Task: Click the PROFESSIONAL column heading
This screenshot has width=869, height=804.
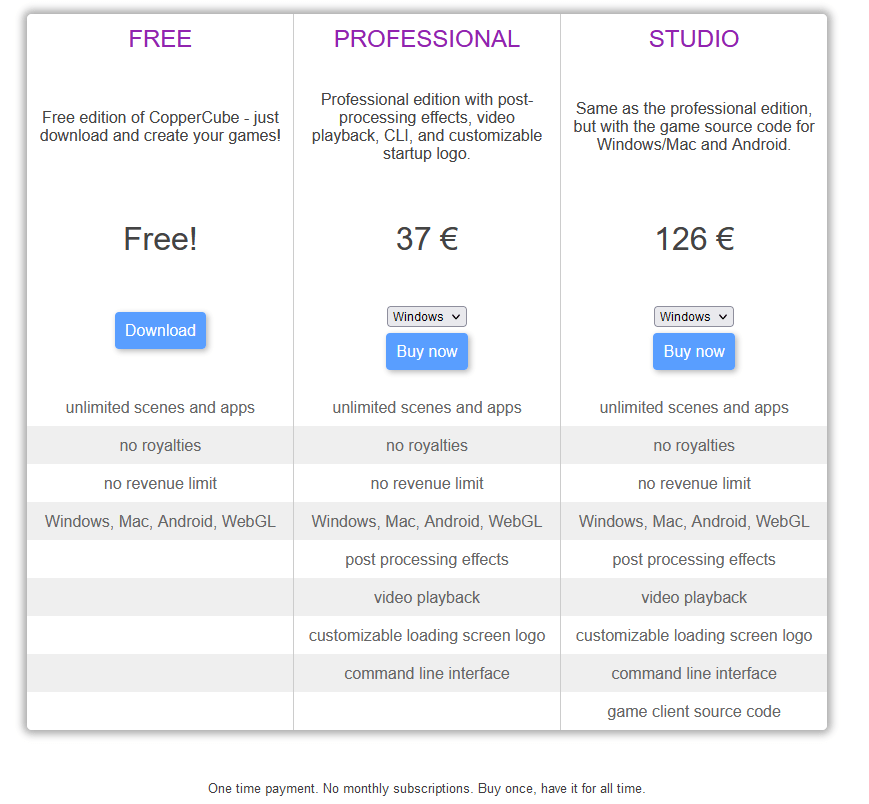Action: (x=427, y=39)
